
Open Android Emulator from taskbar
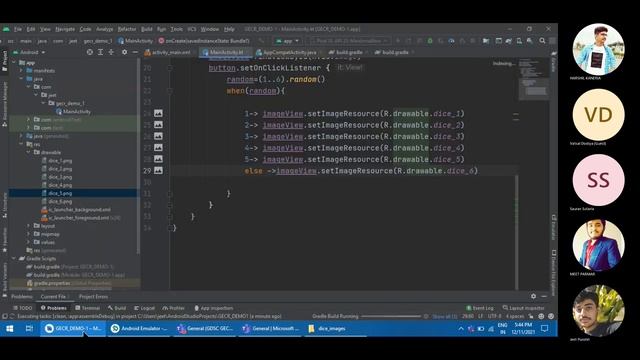[x=139, y=328]
